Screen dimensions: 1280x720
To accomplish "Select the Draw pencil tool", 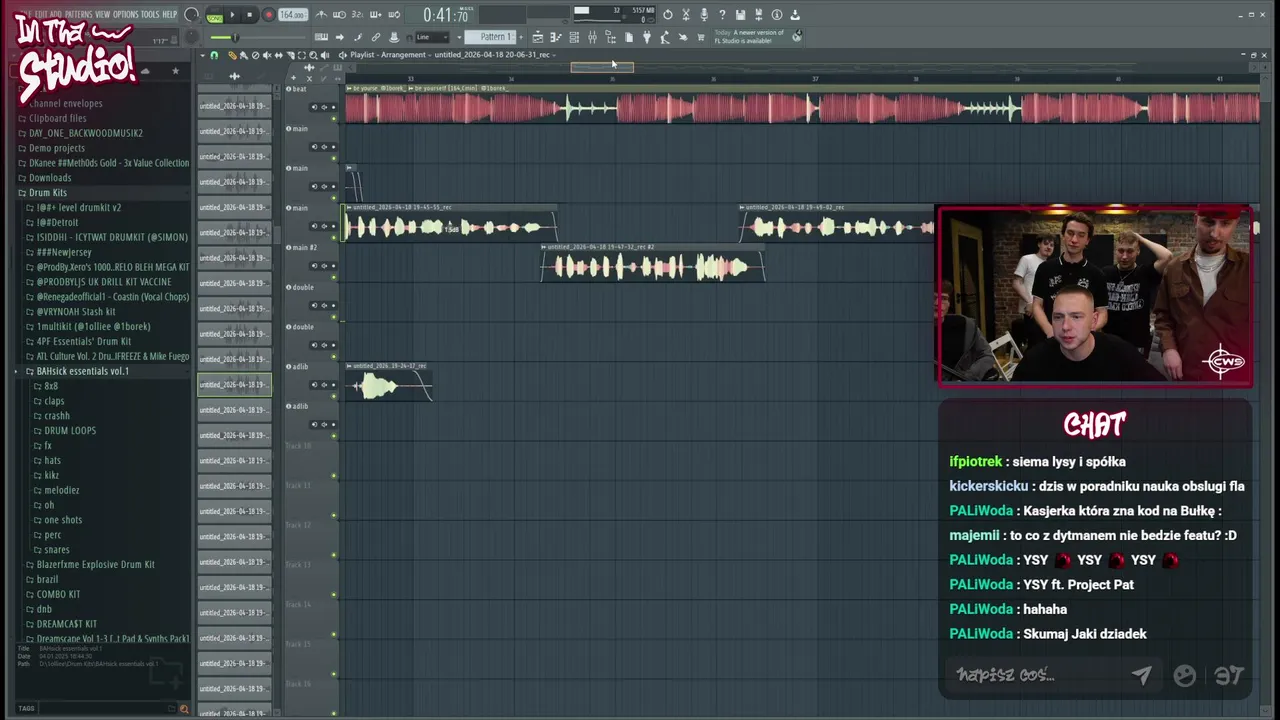I will click(x=232, y=55).
